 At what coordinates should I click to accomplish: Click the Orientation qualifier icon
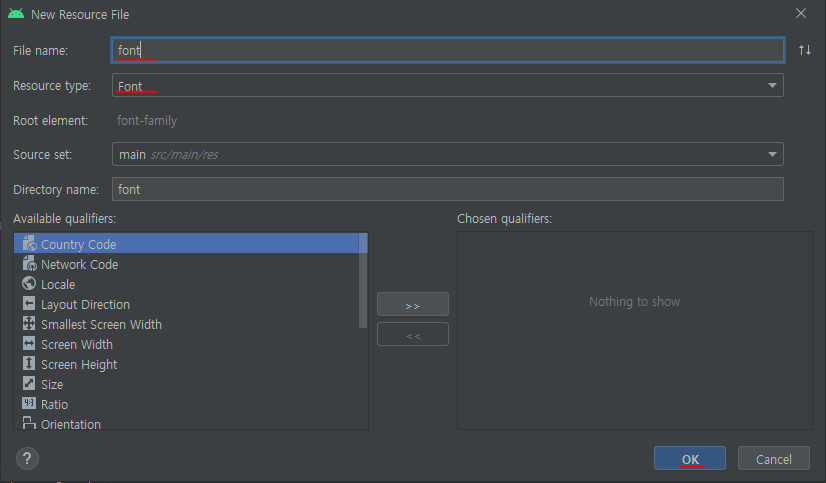[x=29, y=423]
